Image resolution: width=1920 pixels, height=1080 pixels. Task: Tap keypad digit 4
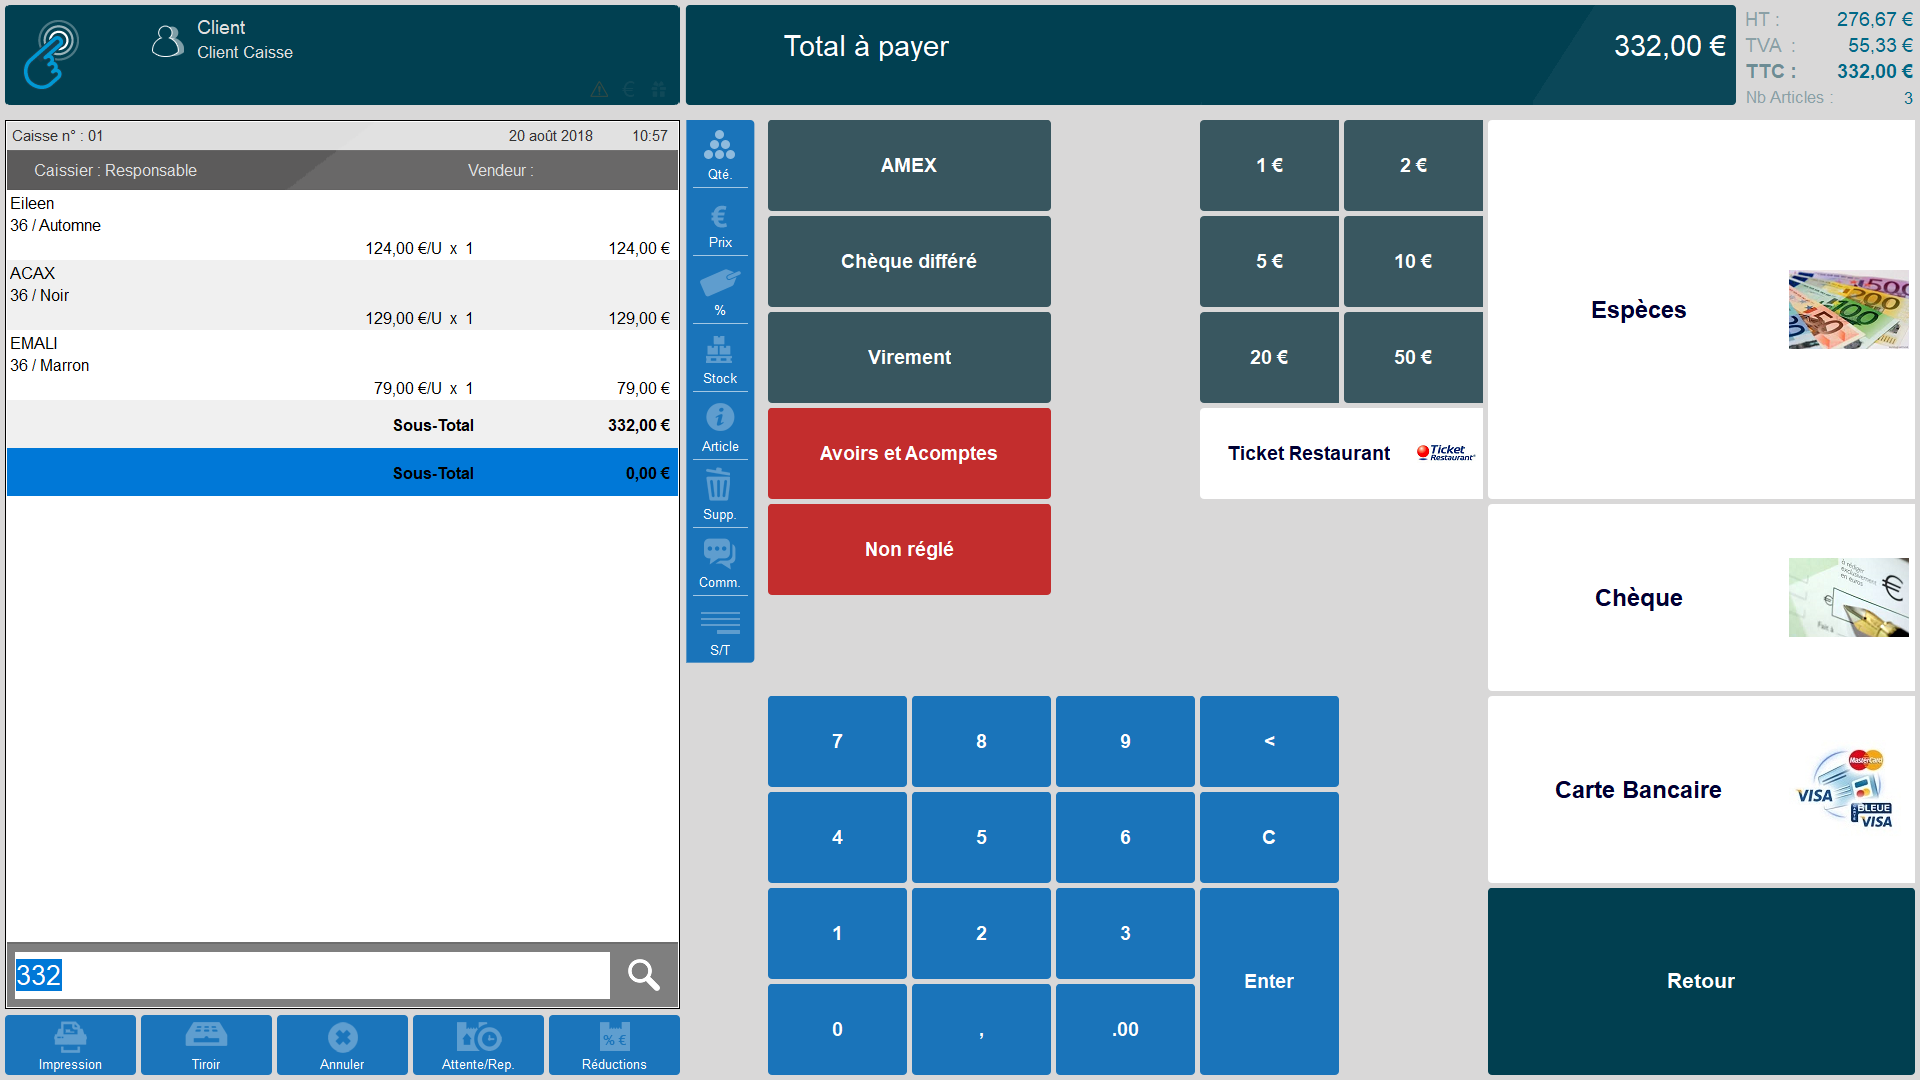click(837, 837)
